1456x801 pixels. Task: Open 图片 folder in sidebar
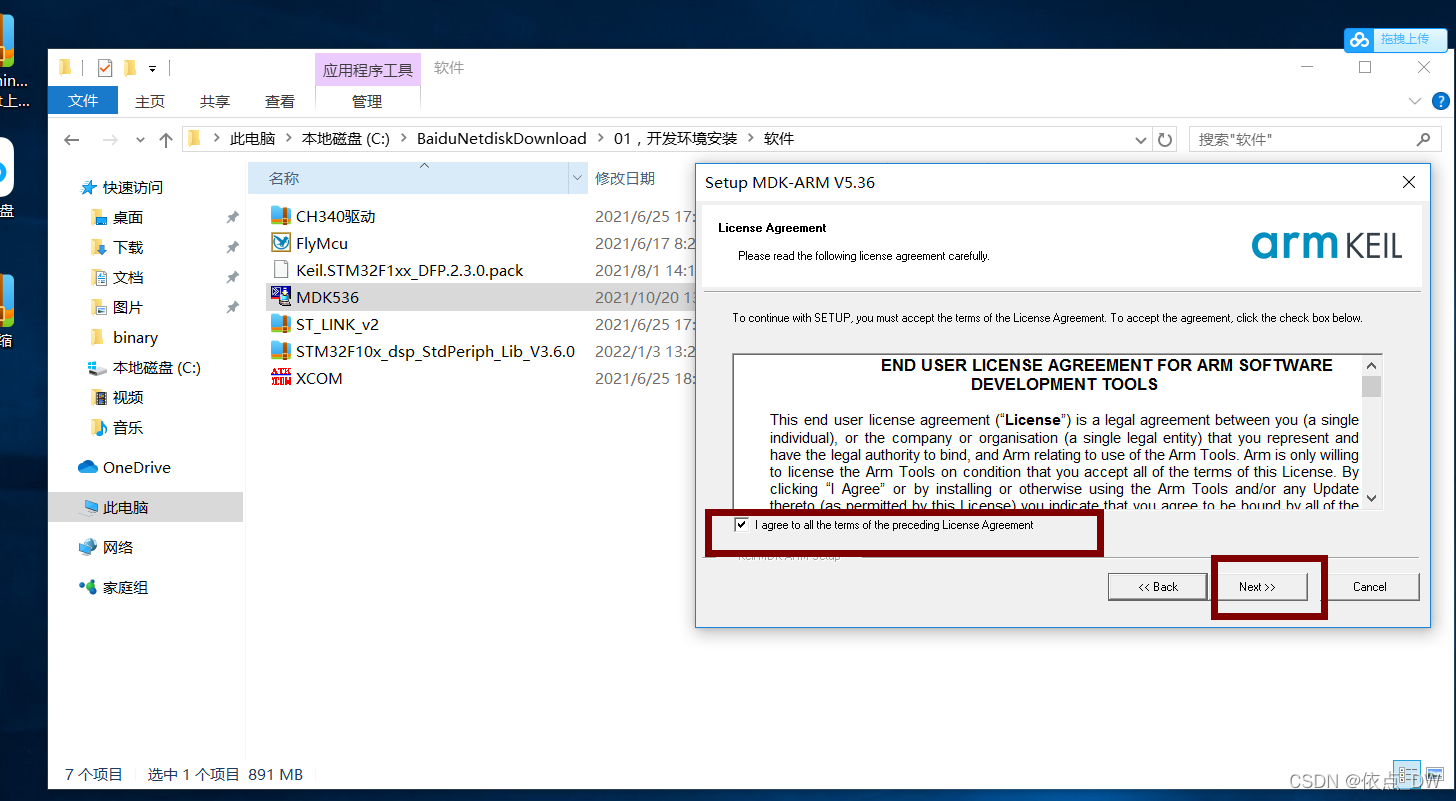pos(127,307)
